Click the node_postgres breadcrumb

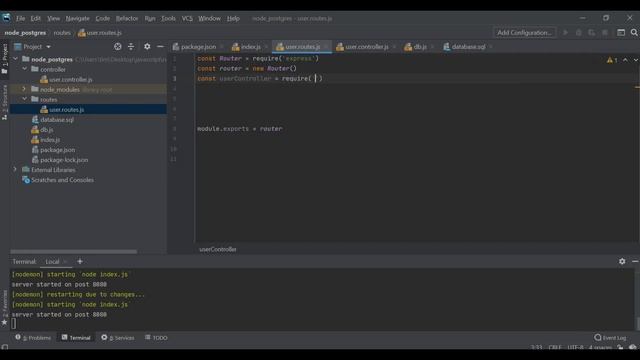[x=25, y=33]
